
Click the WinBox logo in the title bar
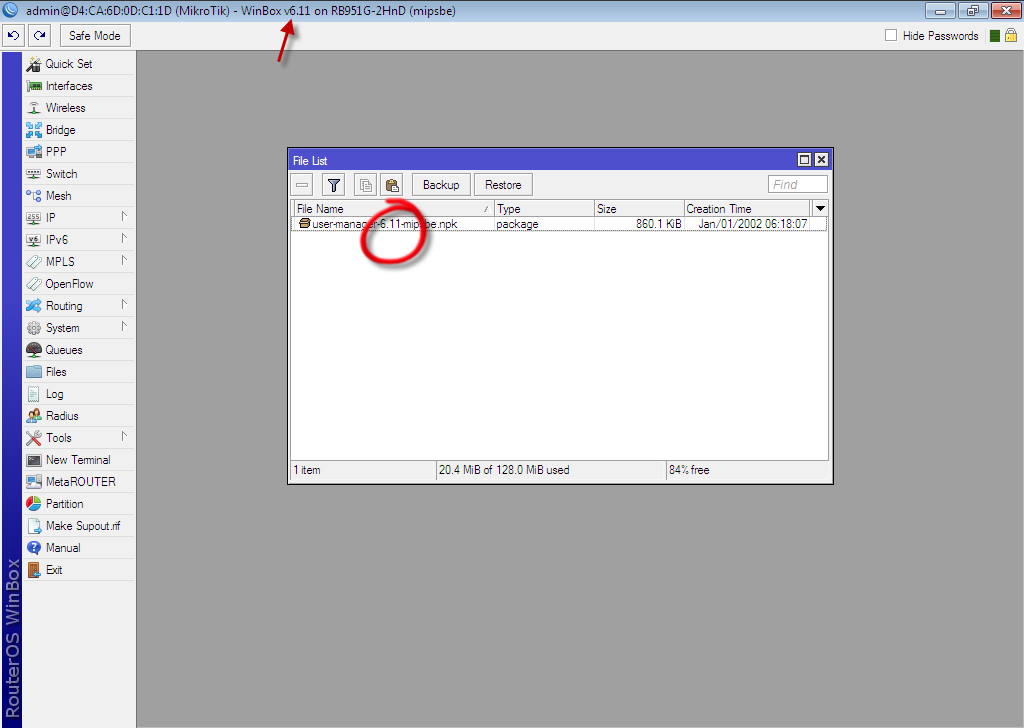click(10, 10)
